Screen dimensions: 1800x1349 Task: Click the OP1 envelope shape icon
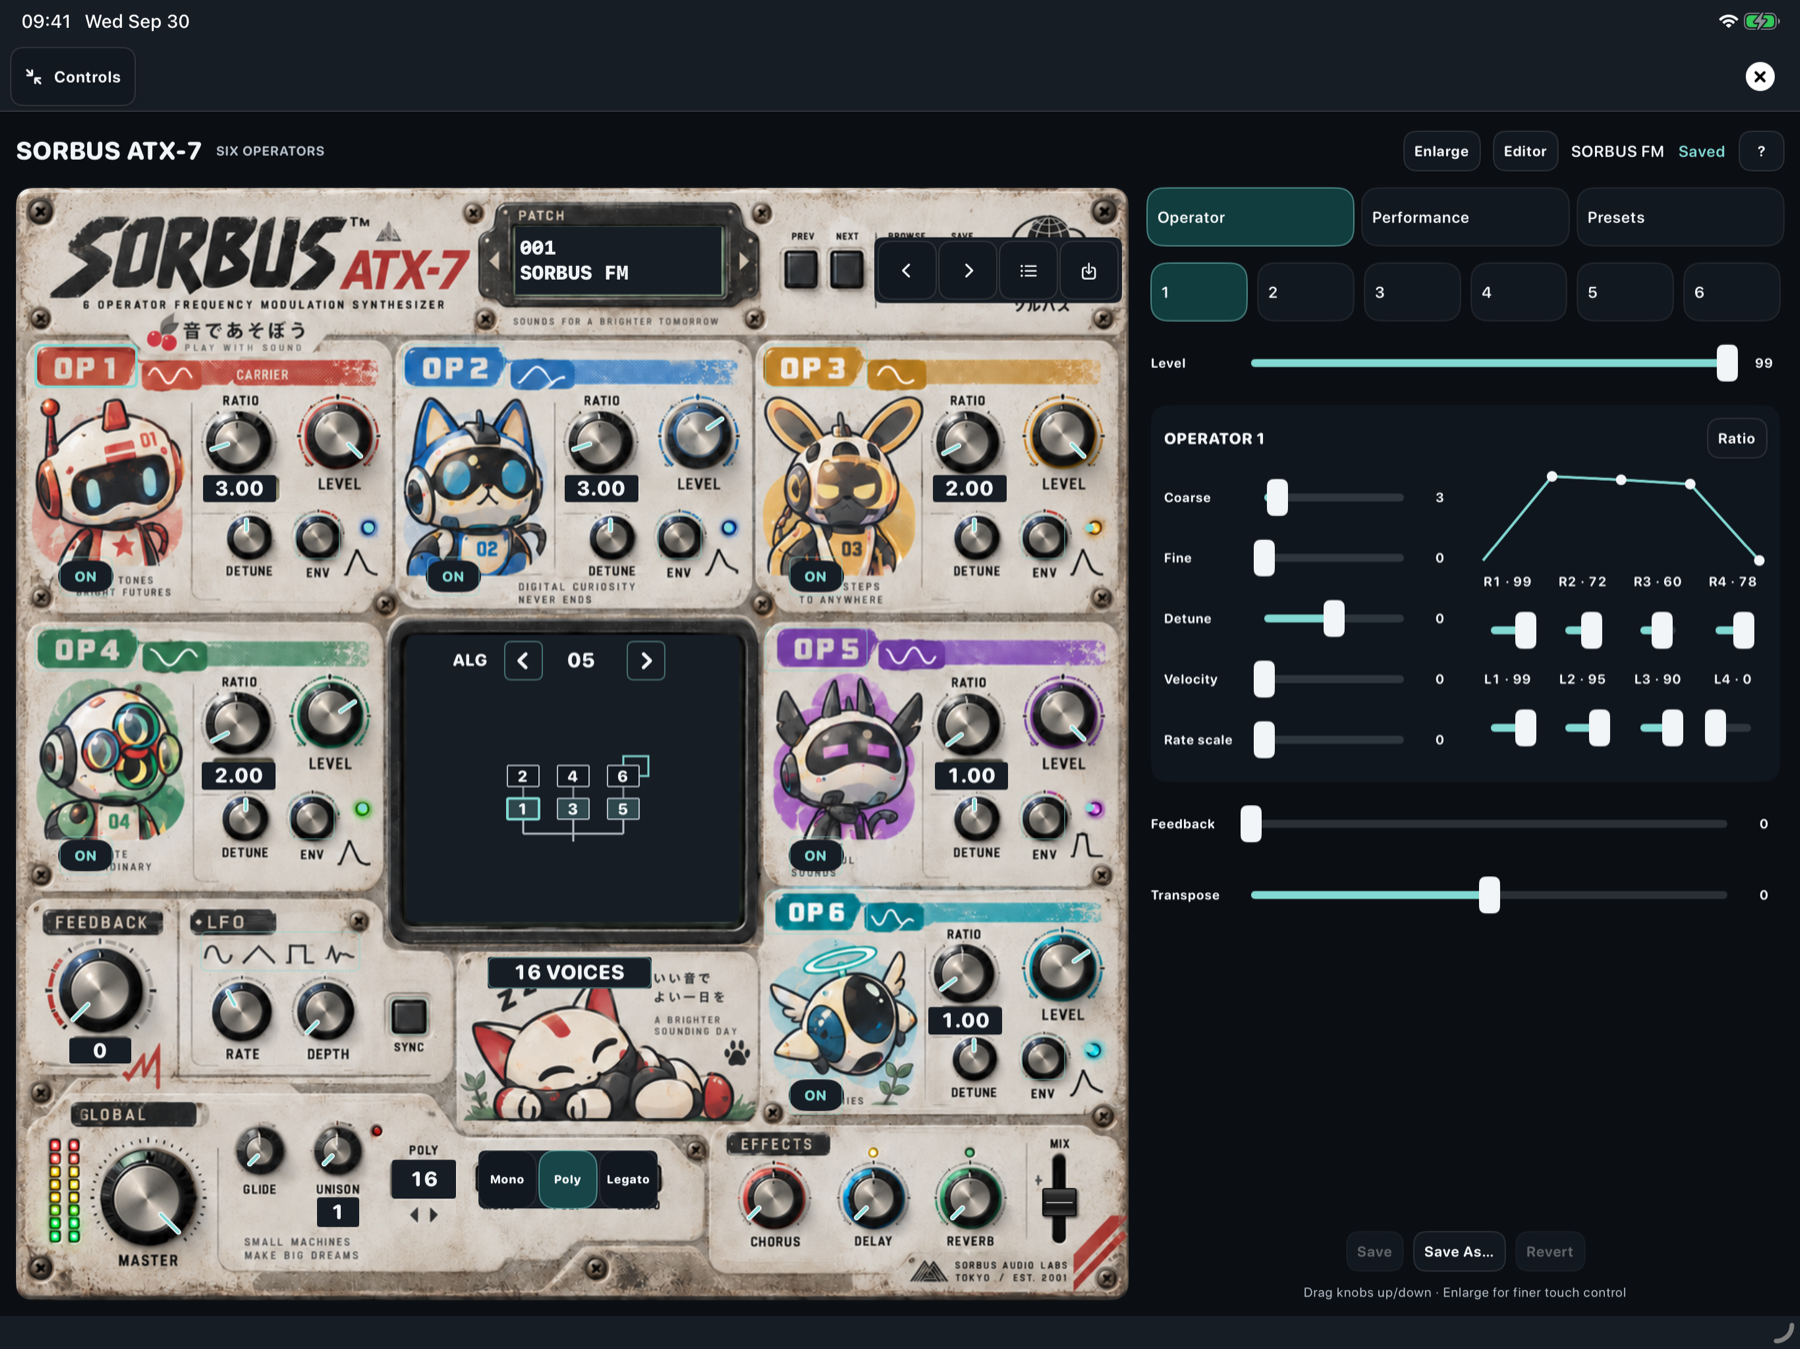point(361,562)
